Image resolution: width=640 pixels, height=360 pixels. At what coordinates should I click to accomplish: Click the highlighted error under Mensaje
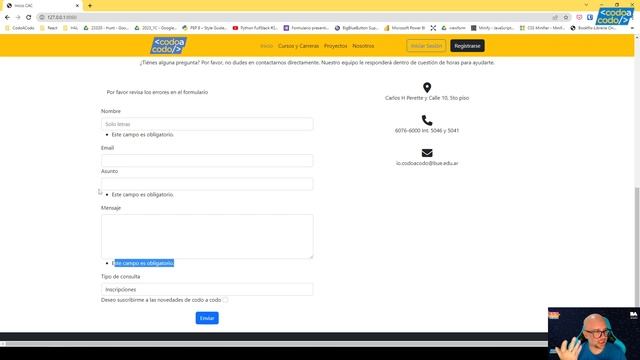point(143,263)
